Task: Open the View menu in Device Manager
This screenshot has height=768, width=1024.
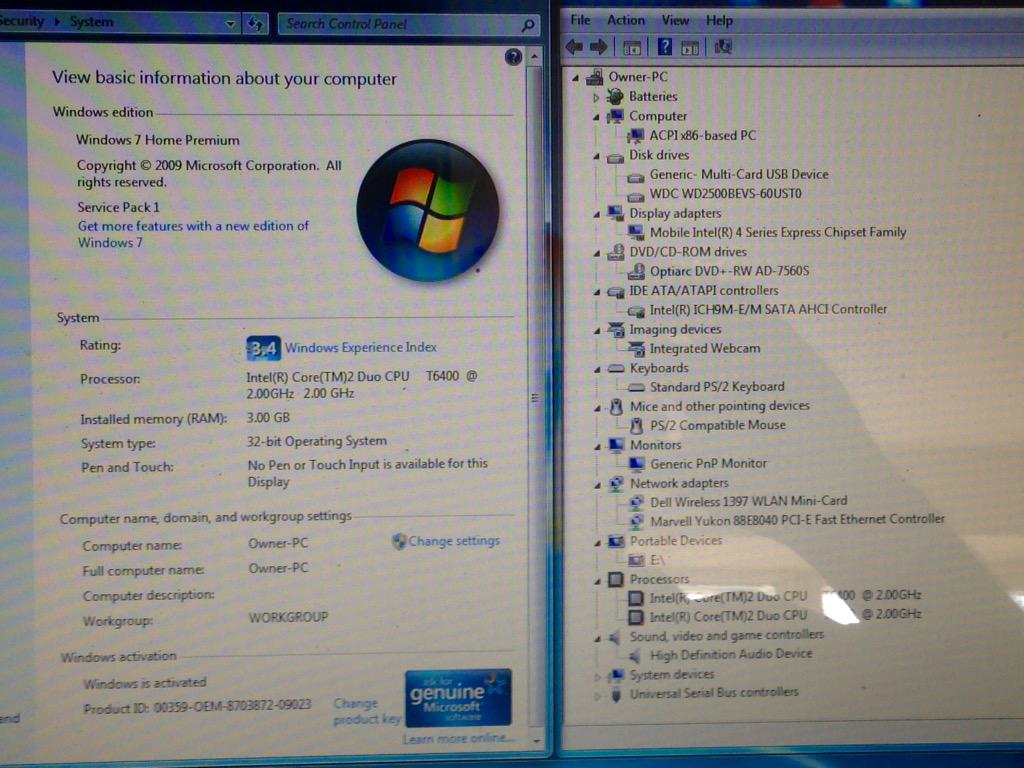Action: click(675, 19)
